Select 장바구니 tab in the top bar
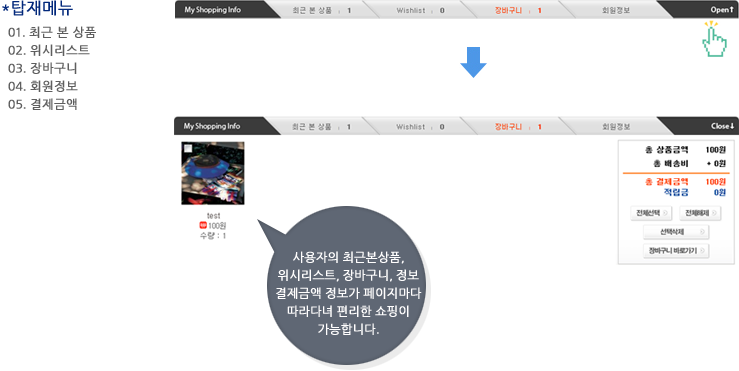The width and height of the screenshot is (739, 371). point(517,10)
